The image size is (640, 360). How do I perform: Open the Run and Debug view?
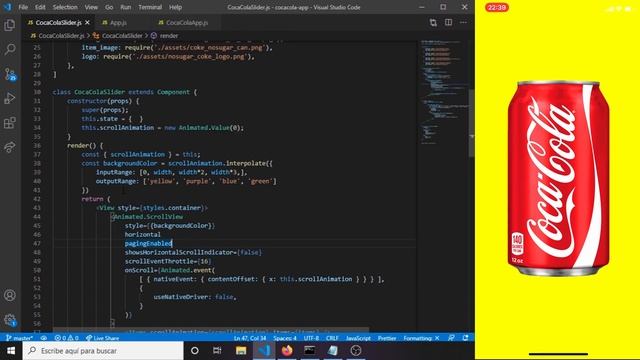10,98
